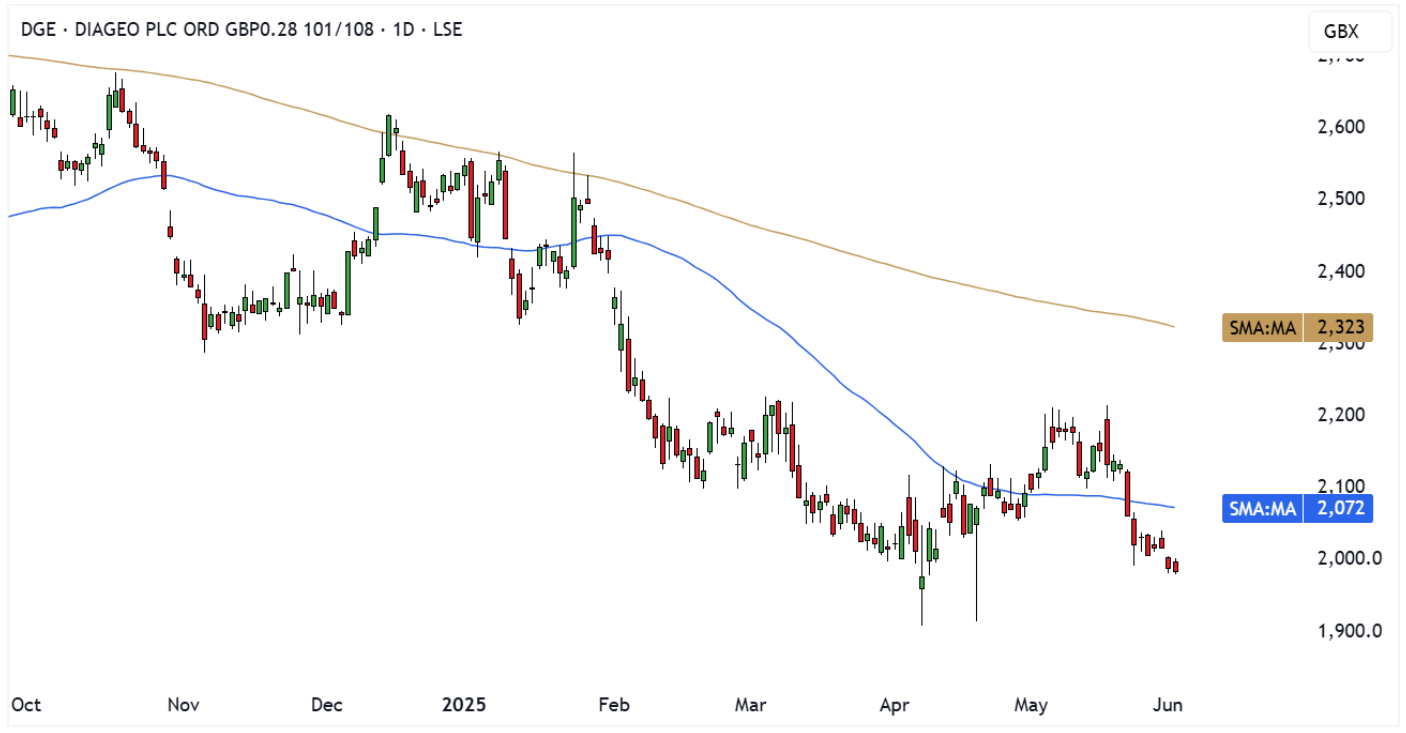This screenshot has height=733, width=1406.
Task: Click the Mar label on time axis
Action: click(750, 705)
